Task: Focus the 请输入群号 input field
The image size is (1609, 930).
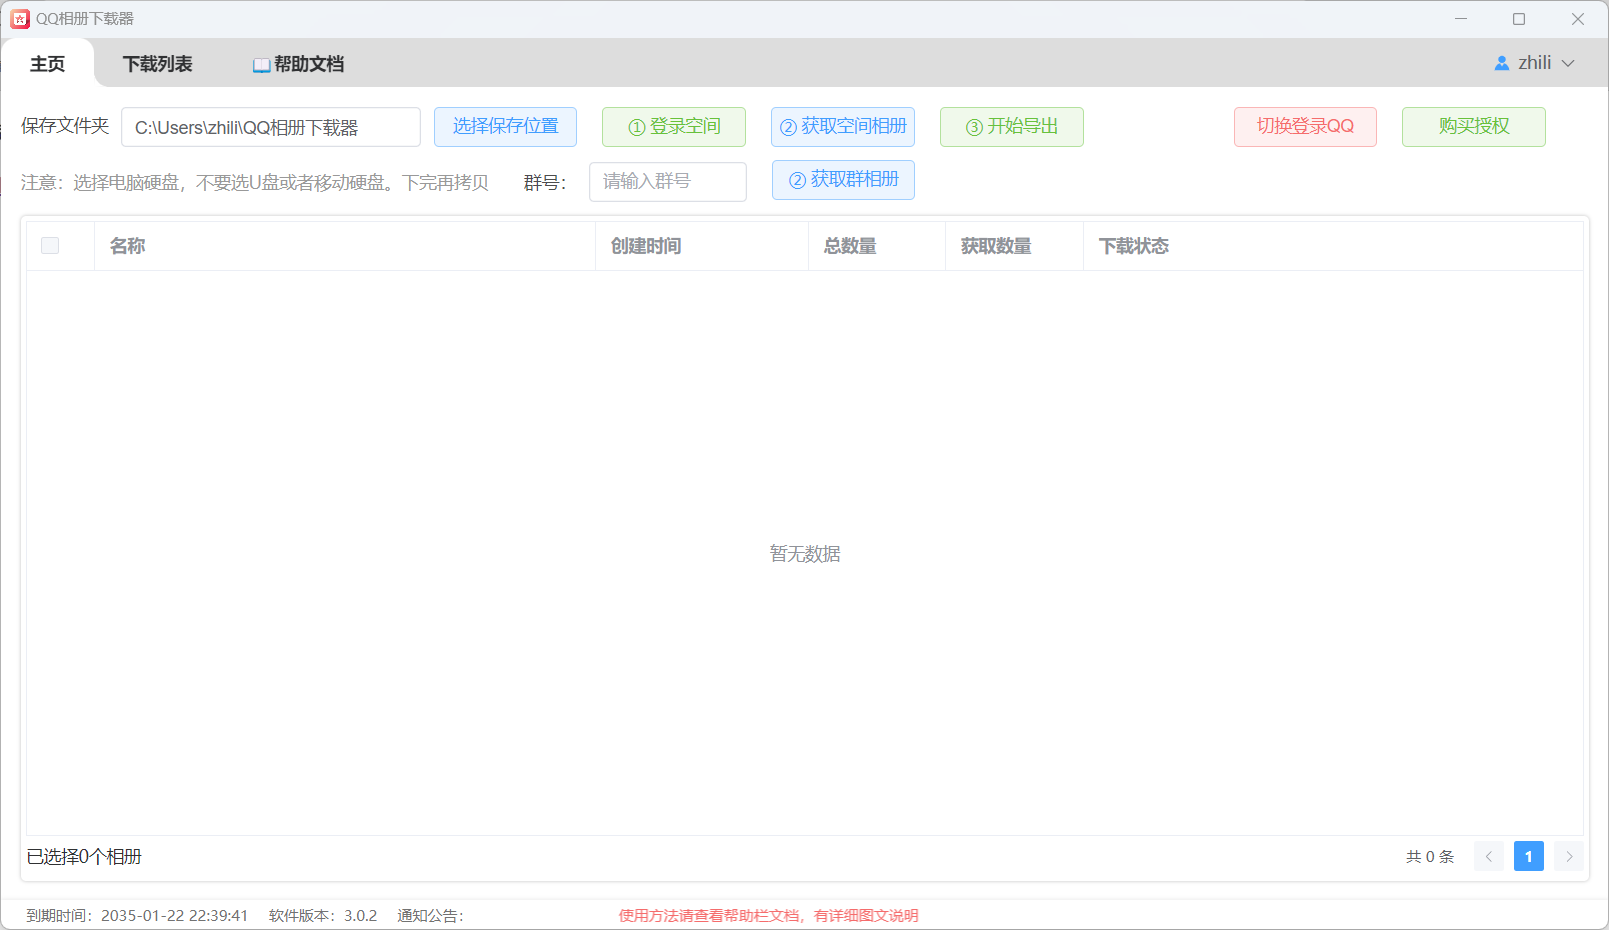Action: [667, 182]
